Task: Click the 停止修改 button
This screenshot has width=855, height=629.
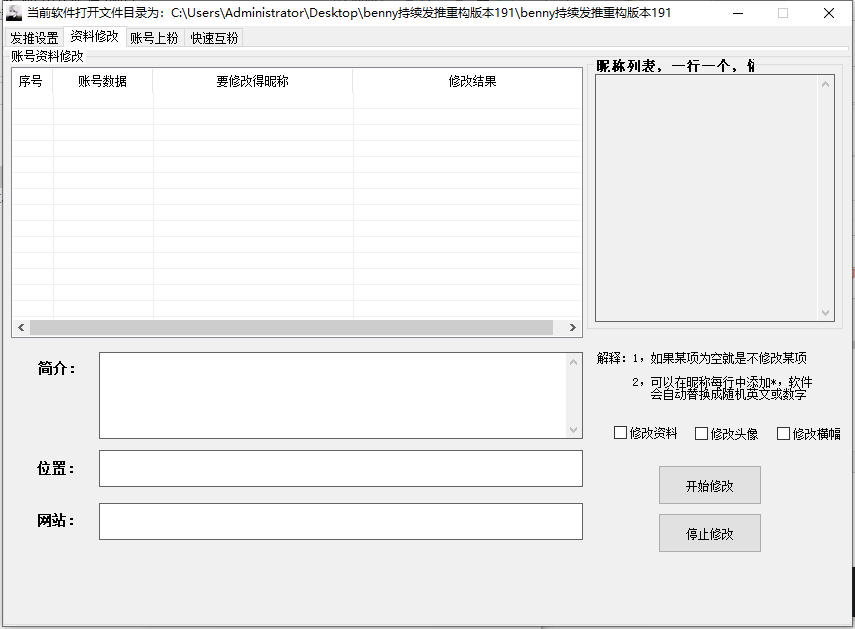Action: [709, 533]
